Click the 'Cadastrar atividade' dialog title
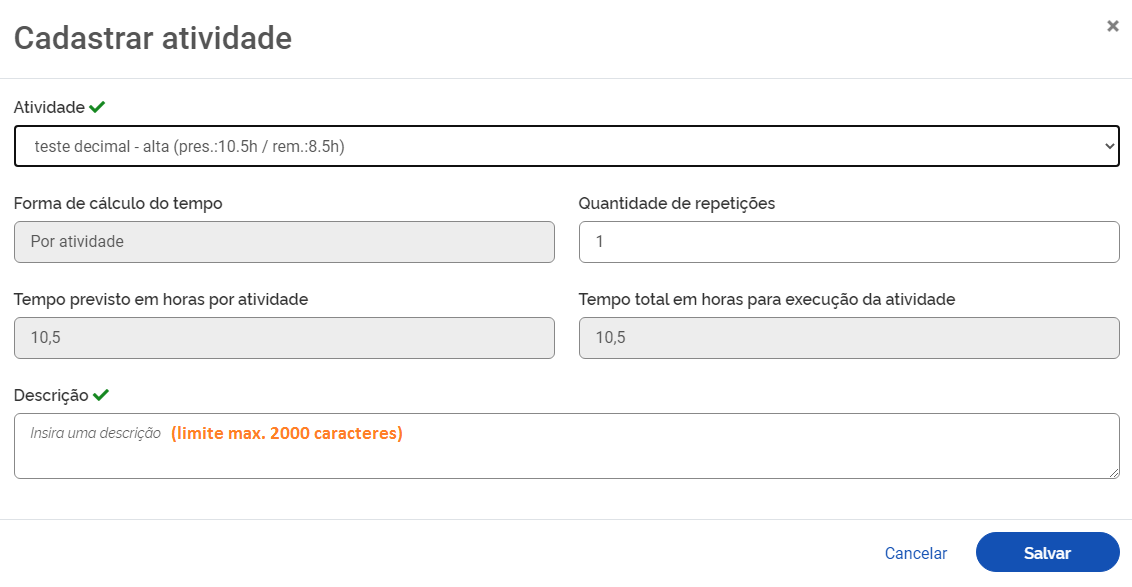1132x587 pixels. [153, 38]
